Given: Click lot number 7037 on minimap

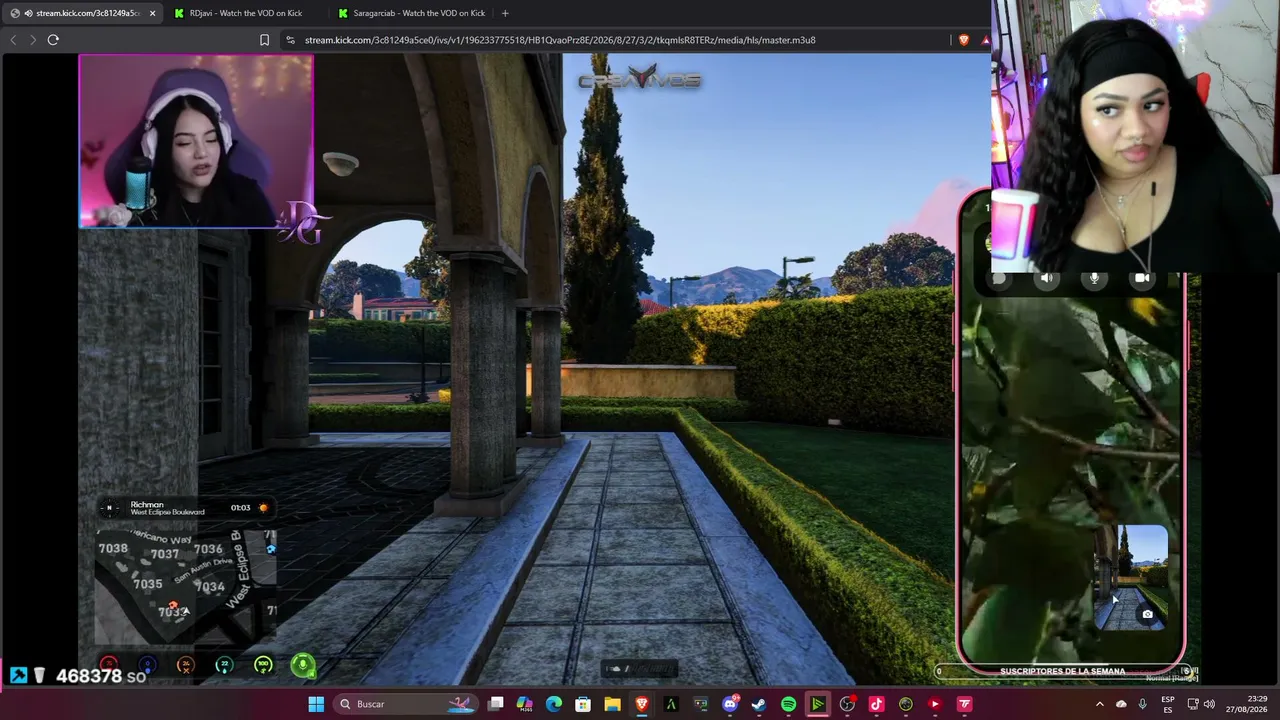Looking at the screenshot, I should pos(164,554).
